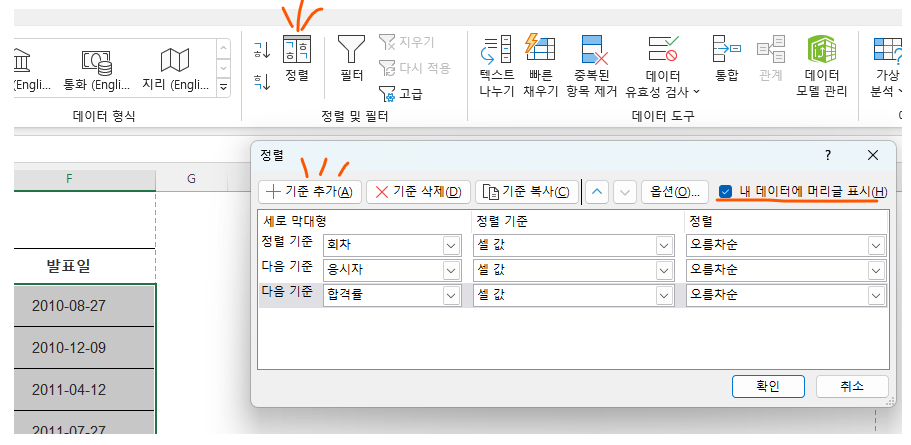Open 고급 advanced filter
Image resolution: width=911 pixels, height=445 pixels.
[x=400, y=94]
